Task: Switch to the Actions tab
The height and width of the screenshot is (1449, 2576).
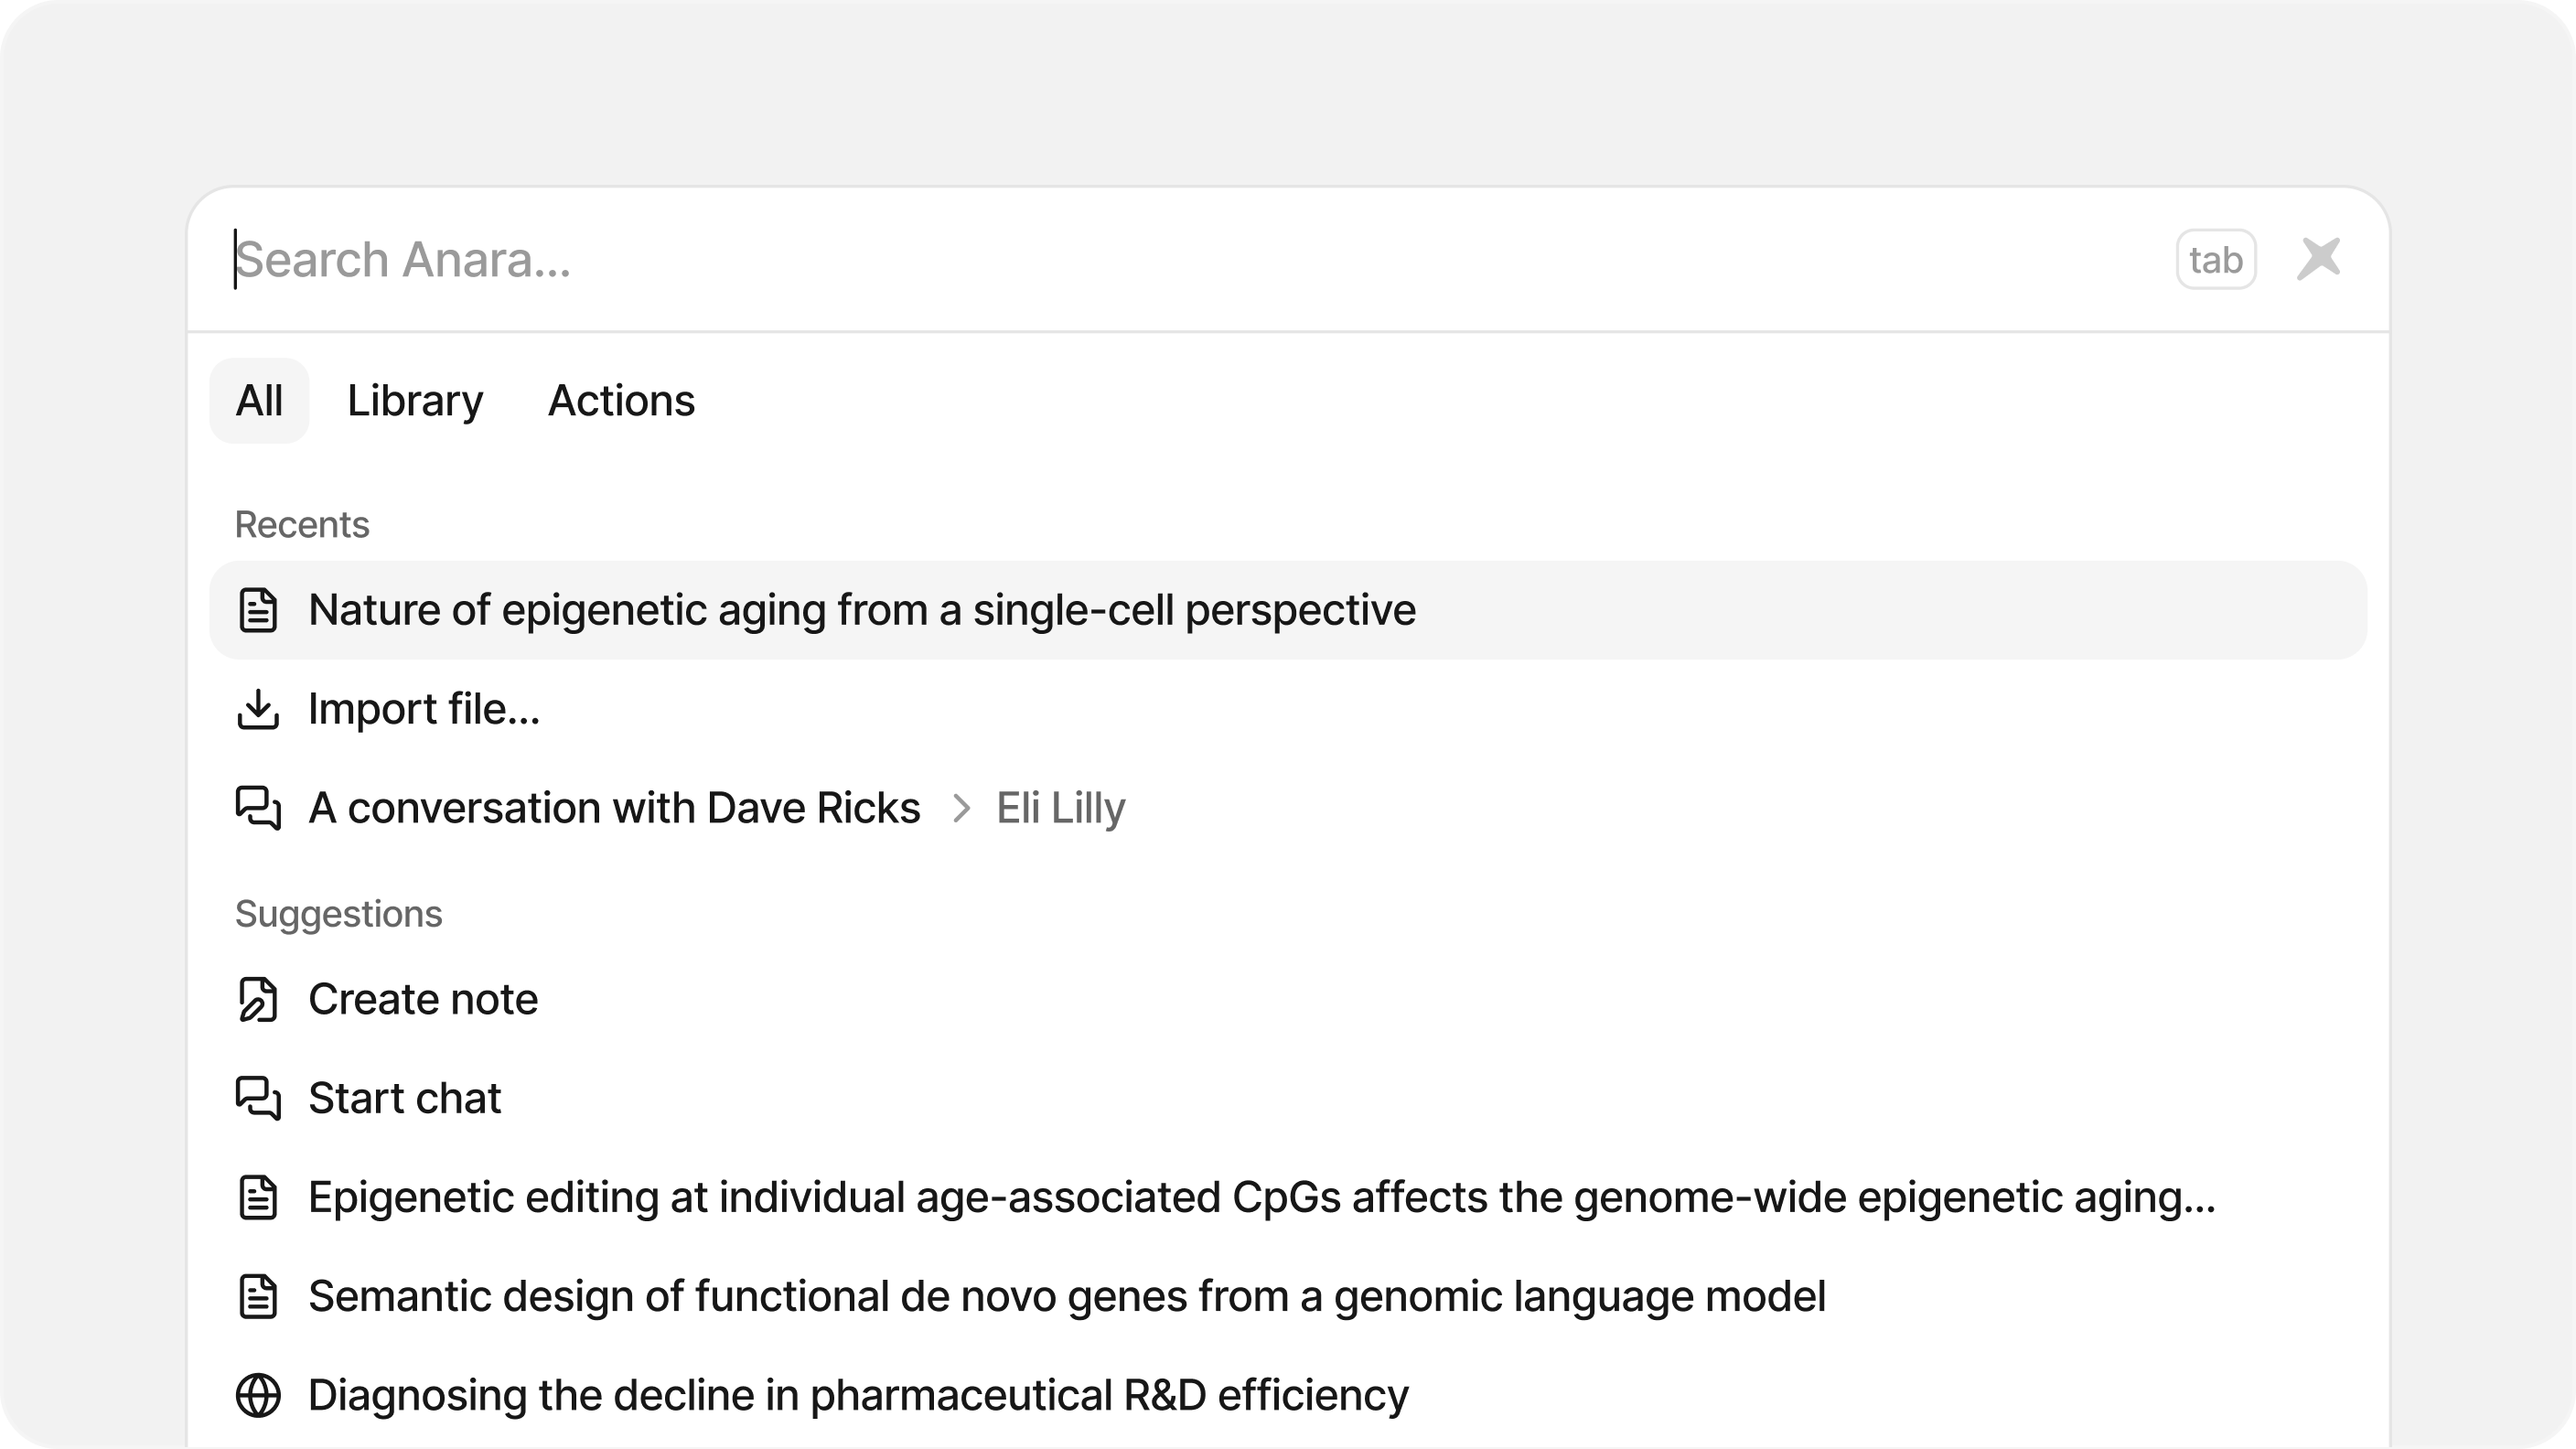Action: point(621,401)
